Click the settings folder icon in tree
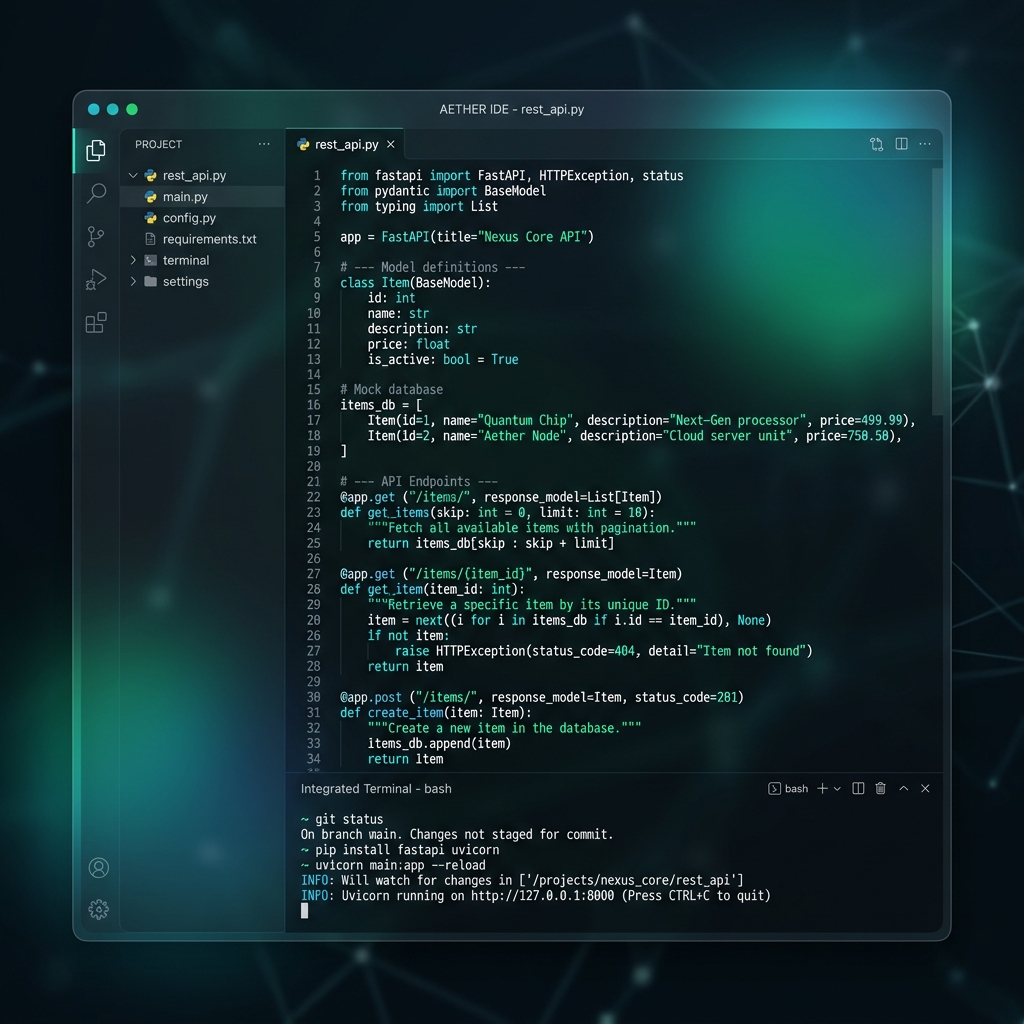Image resolution: width=1024 pixels, height=1024 pixels. pos(151,281)
